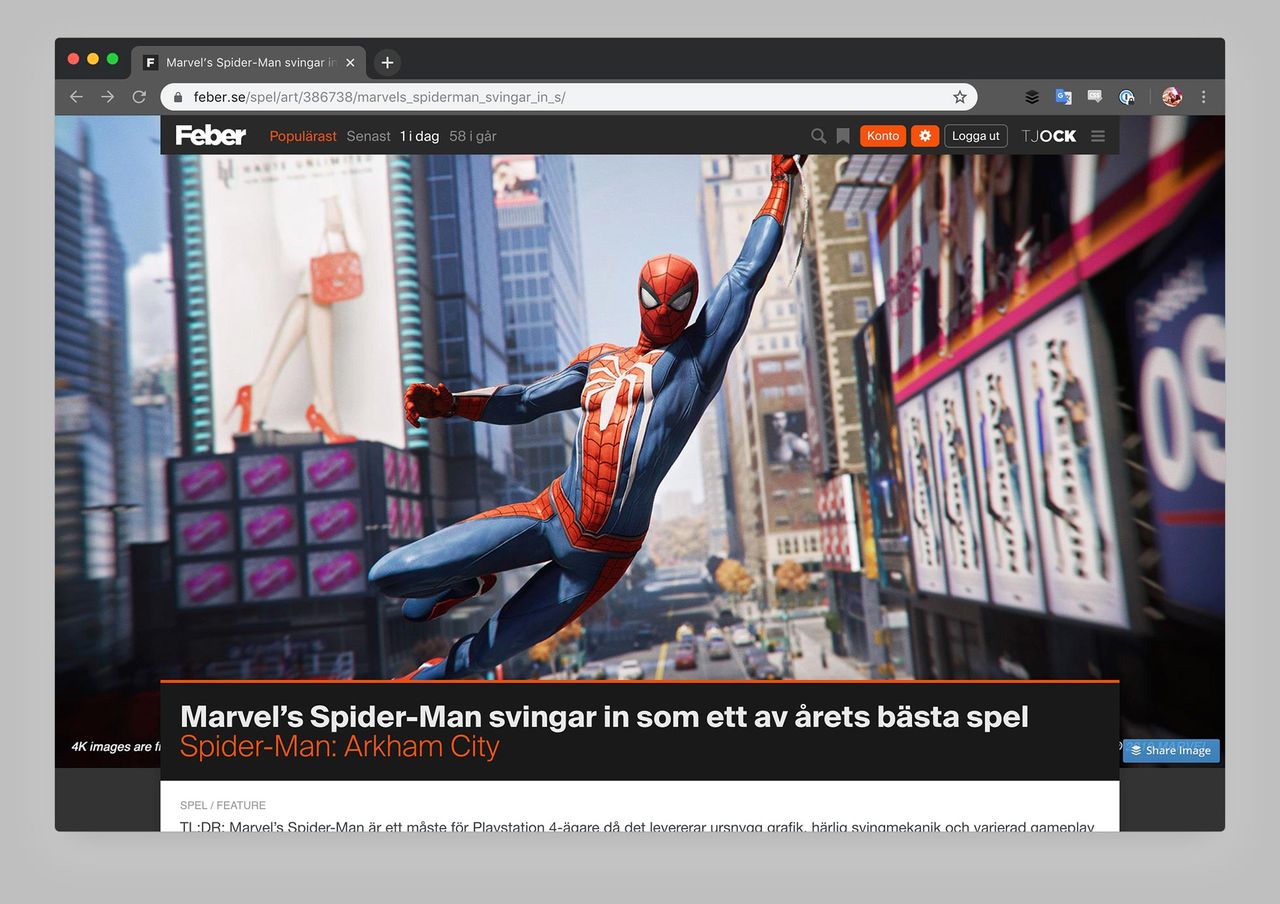Screen dimensions: 1280x904
Task: Open Feber site search
Action: [x=818, y=136]
